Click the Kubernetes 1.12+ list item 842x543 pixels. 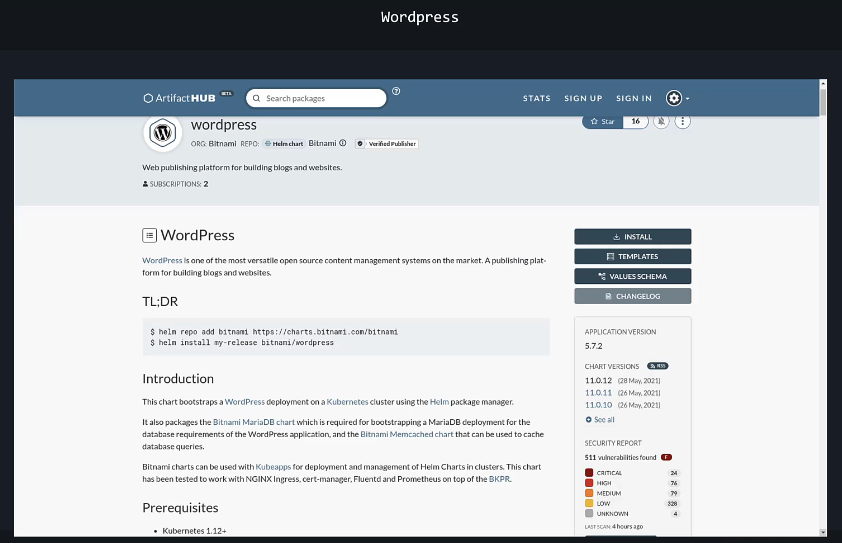194,531
